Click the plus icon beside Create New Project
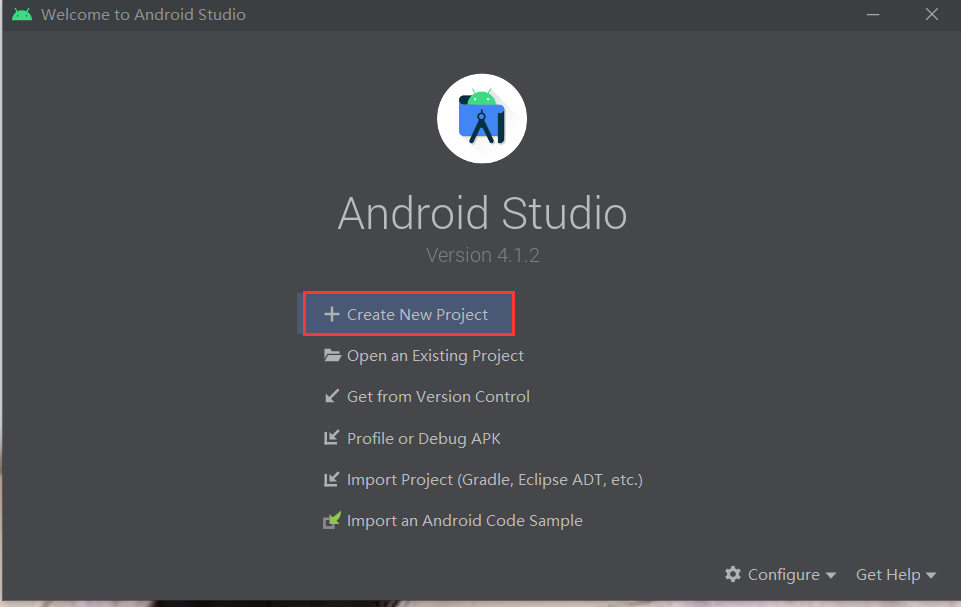 click(332, 315)
